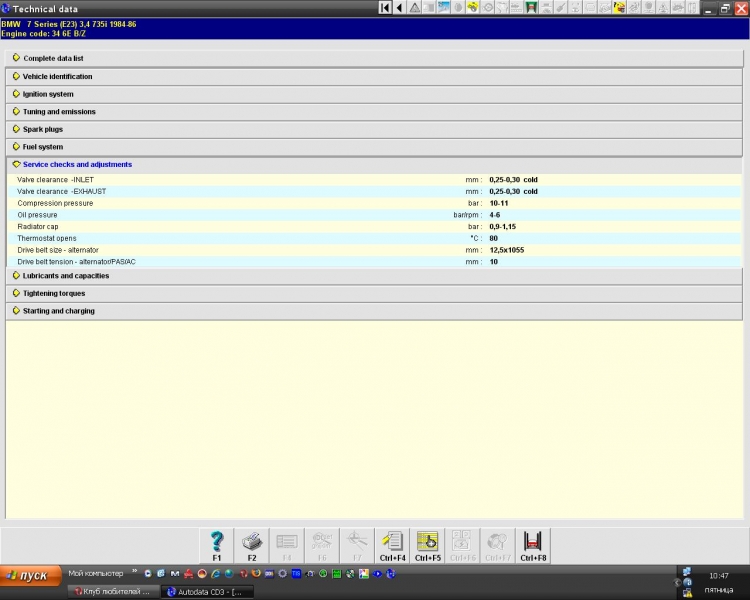The width and height of the screenshot is (750, 600).
Task: Switch to the Клуб любителей taskbar window
Action: (112, 592)
